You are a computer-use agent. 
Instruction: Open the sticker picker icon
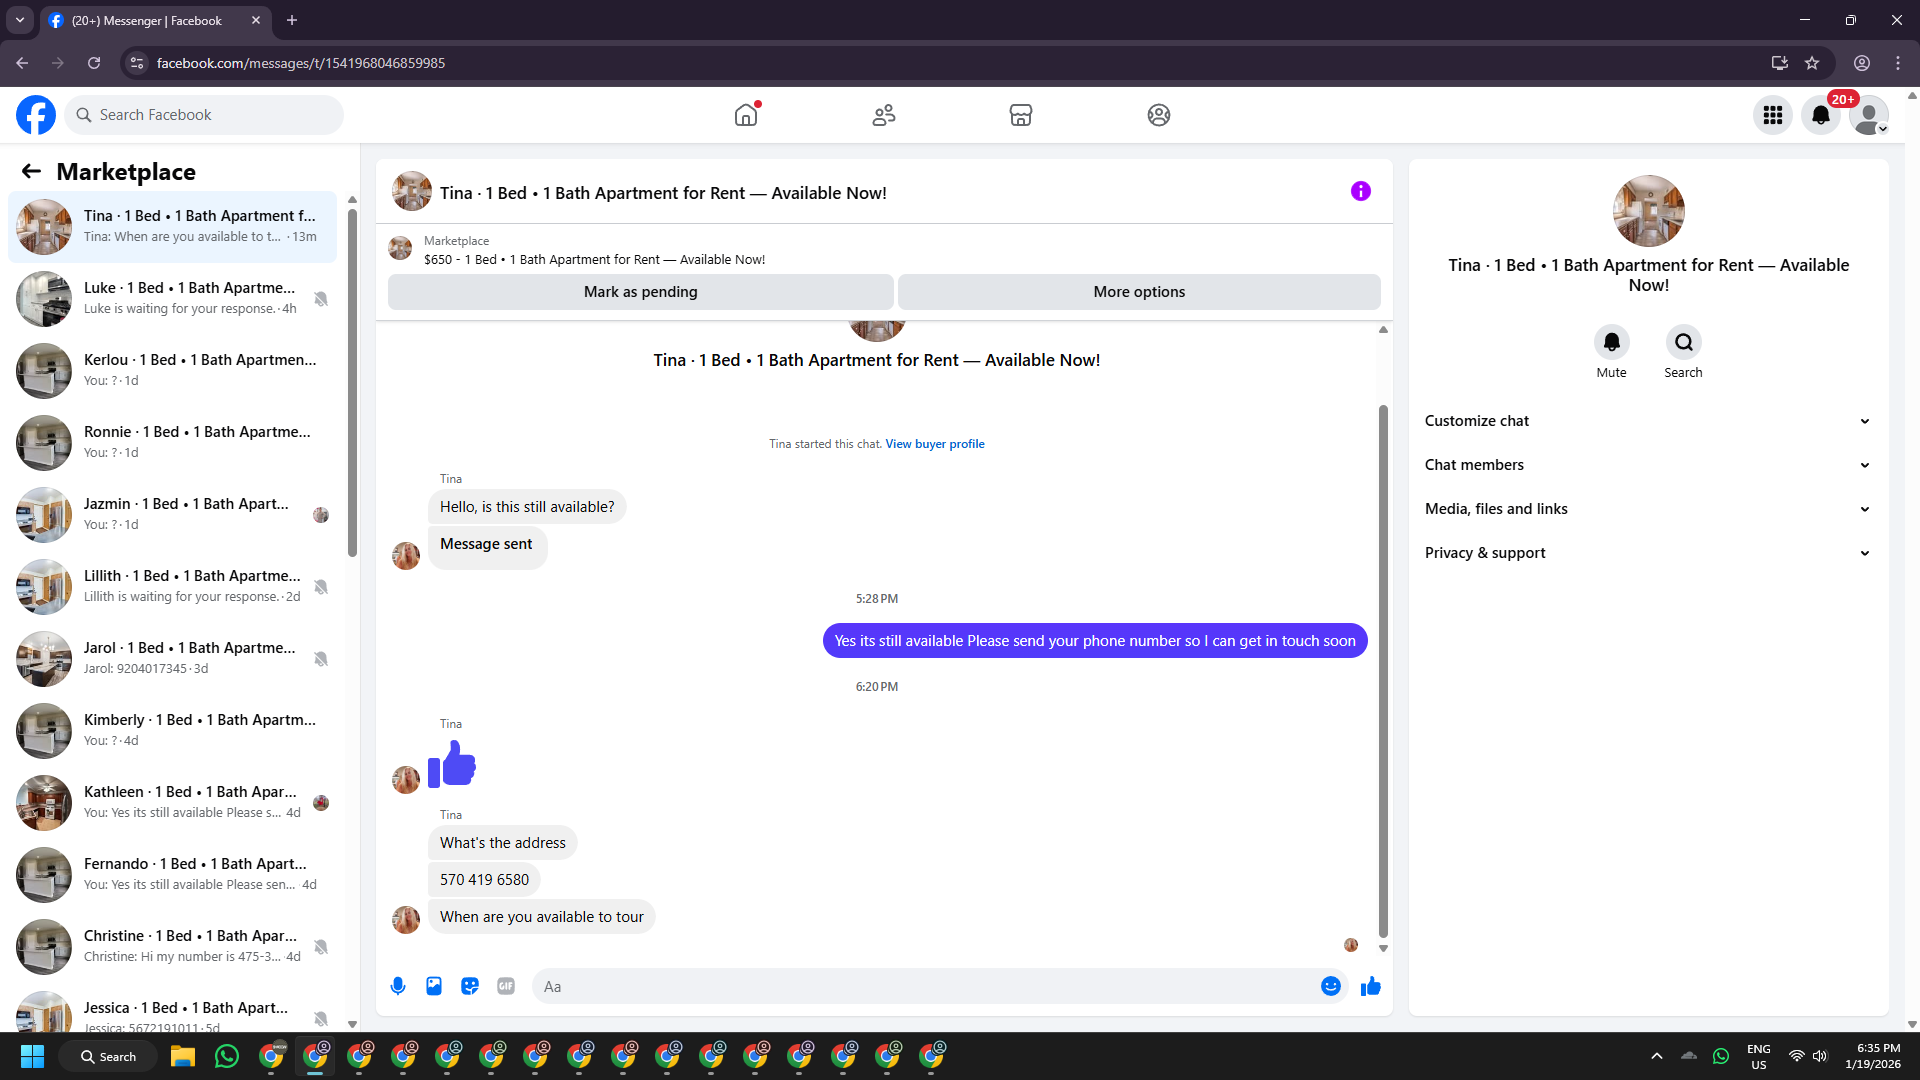coord(470,986)
